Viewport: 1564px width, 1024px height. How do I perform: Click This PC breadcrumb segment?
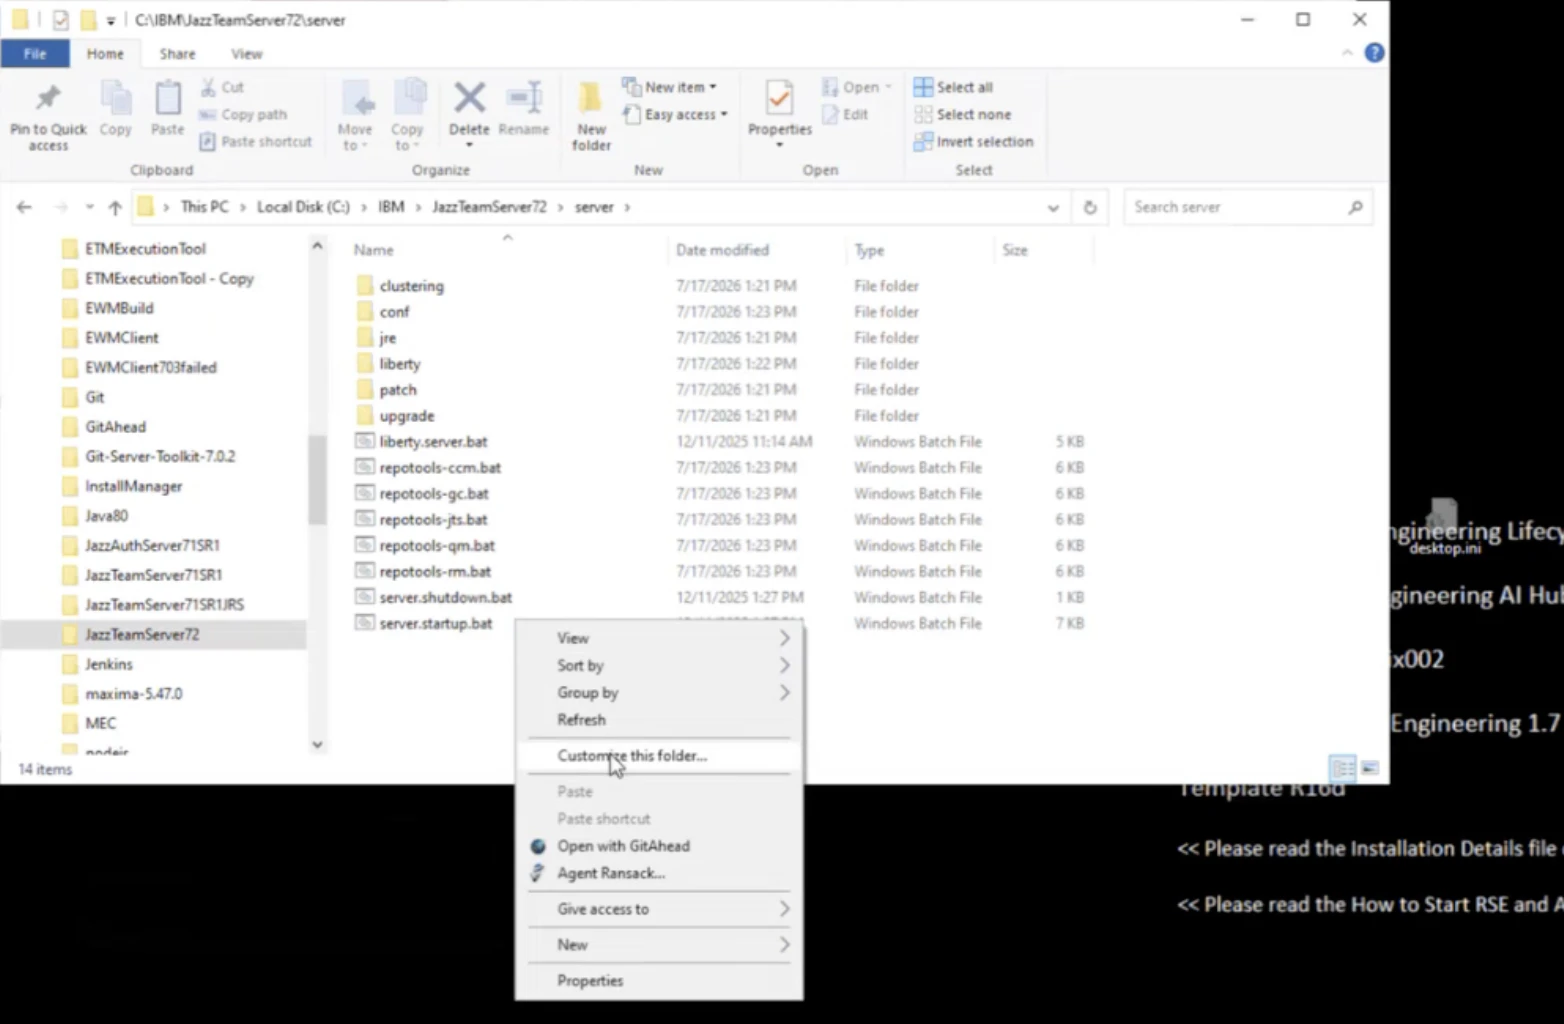tap(204, 207)
